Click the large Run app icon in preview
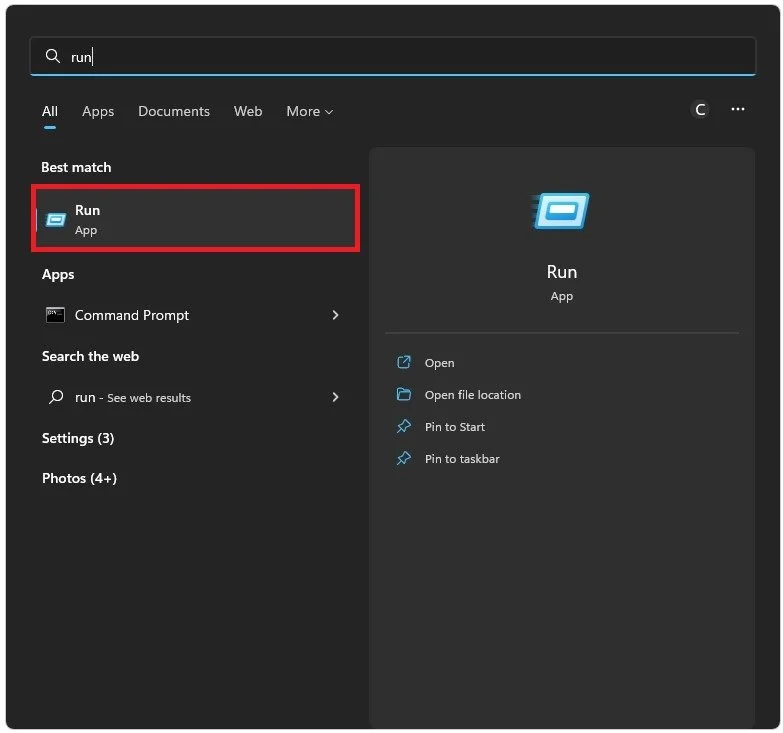Image resolution: width=783 pixels, height=733 pixels. pyautogui.click(x=561, y=211)
